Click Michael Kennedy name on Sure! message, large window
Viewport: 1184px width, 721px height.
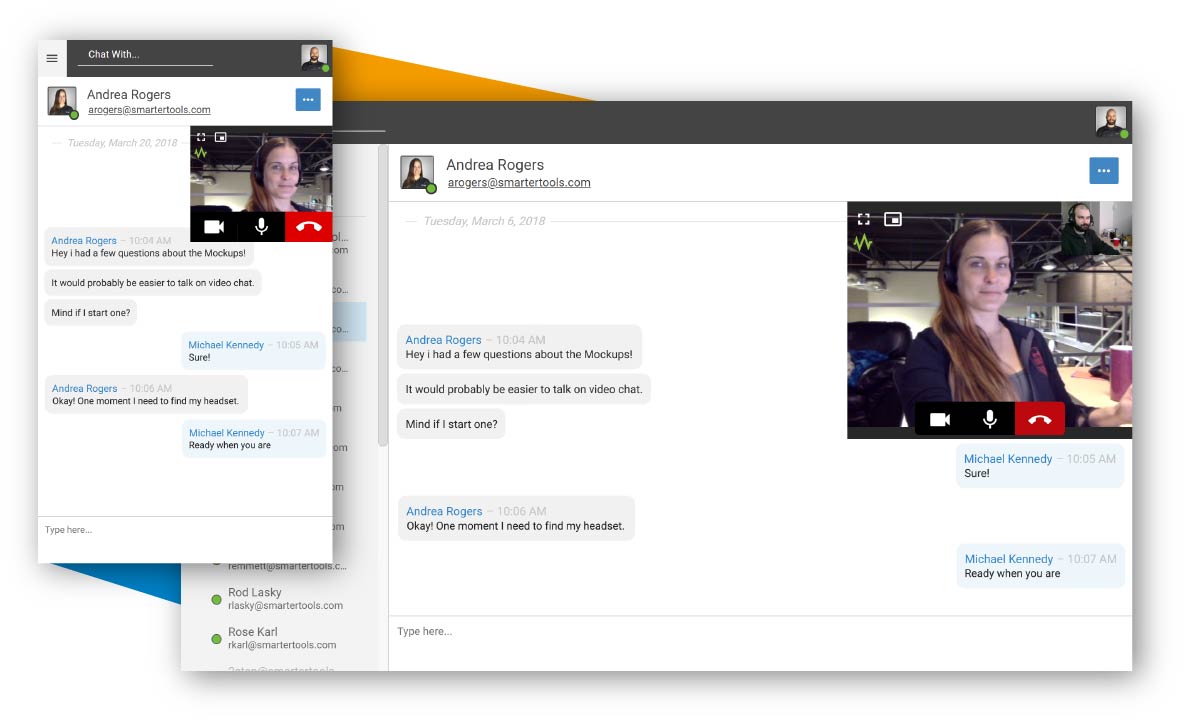click(1007, 459)
